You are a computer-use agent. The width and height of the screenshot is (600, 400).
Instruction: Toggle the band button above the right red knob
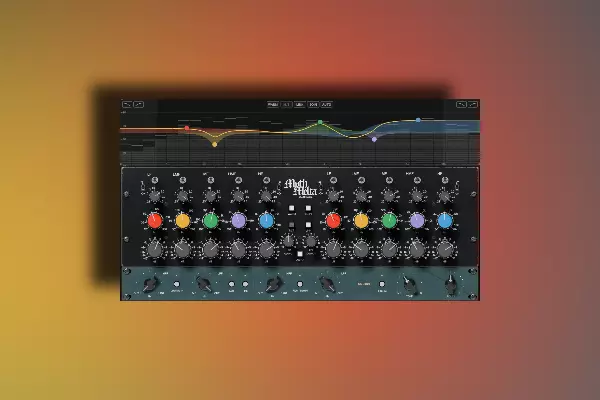334,180
